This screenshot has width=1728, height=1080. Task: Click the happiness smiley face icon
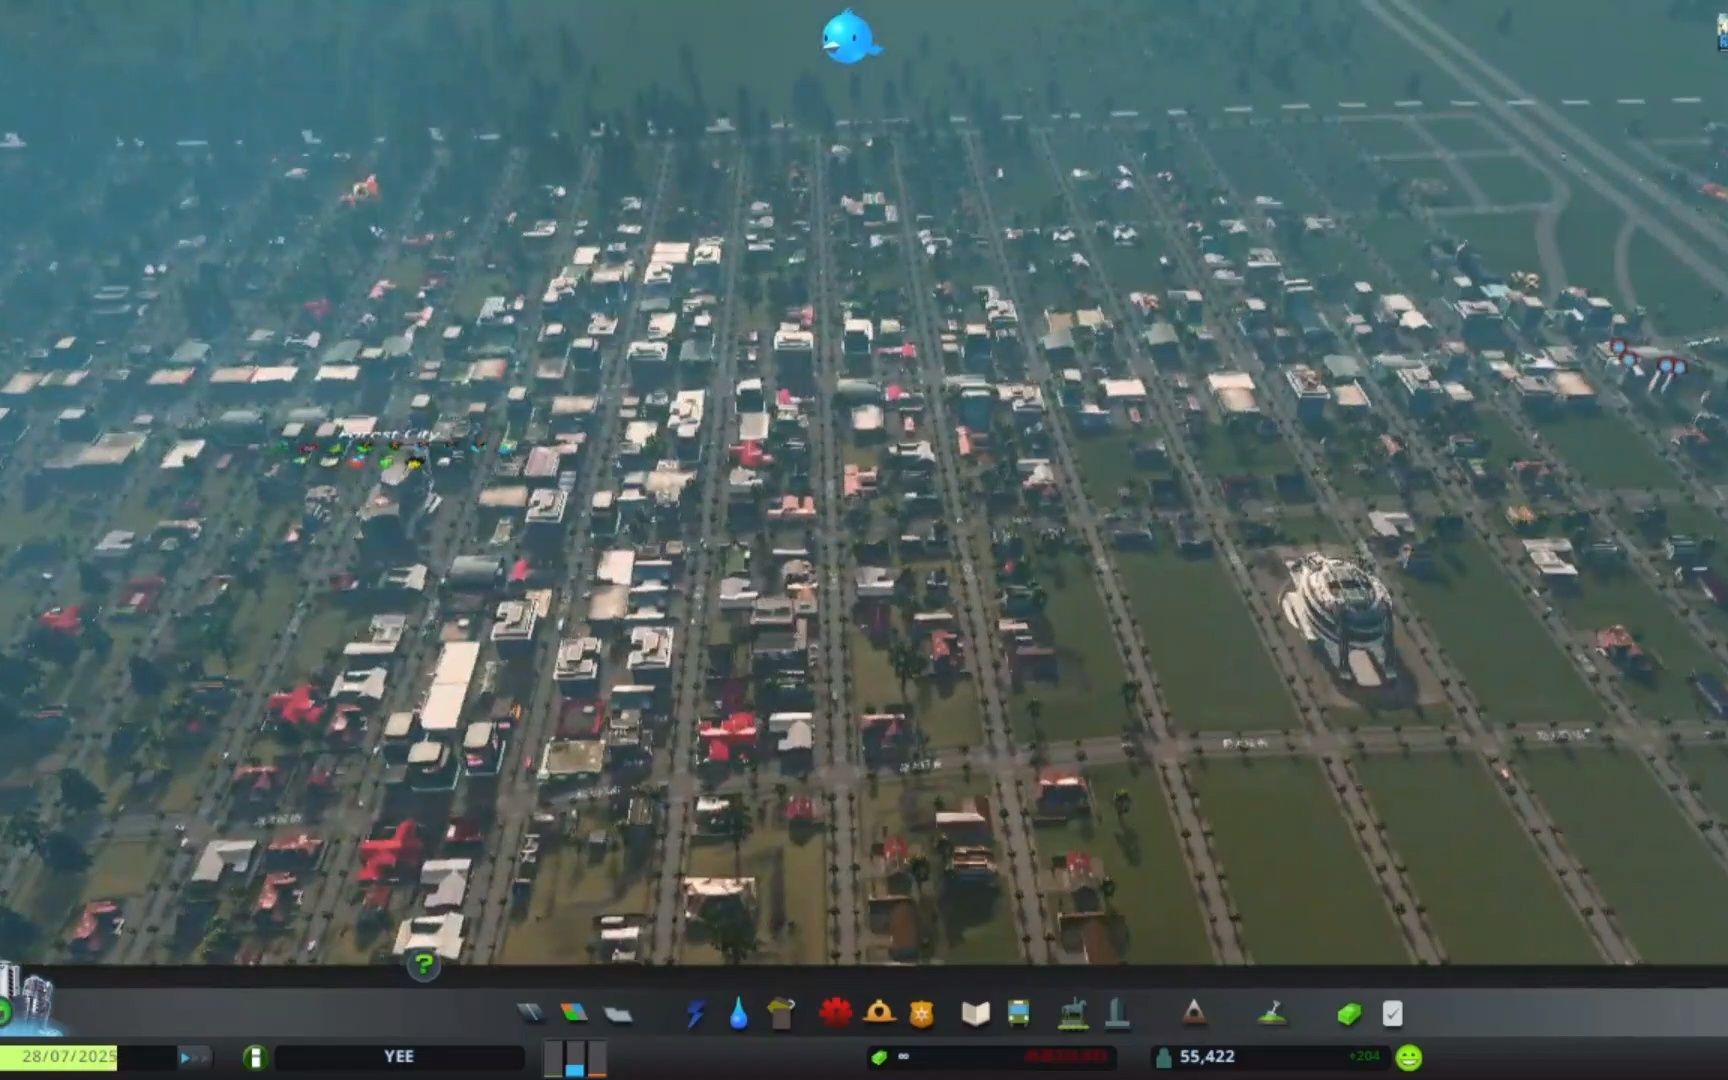[x=1409, y=1057]
